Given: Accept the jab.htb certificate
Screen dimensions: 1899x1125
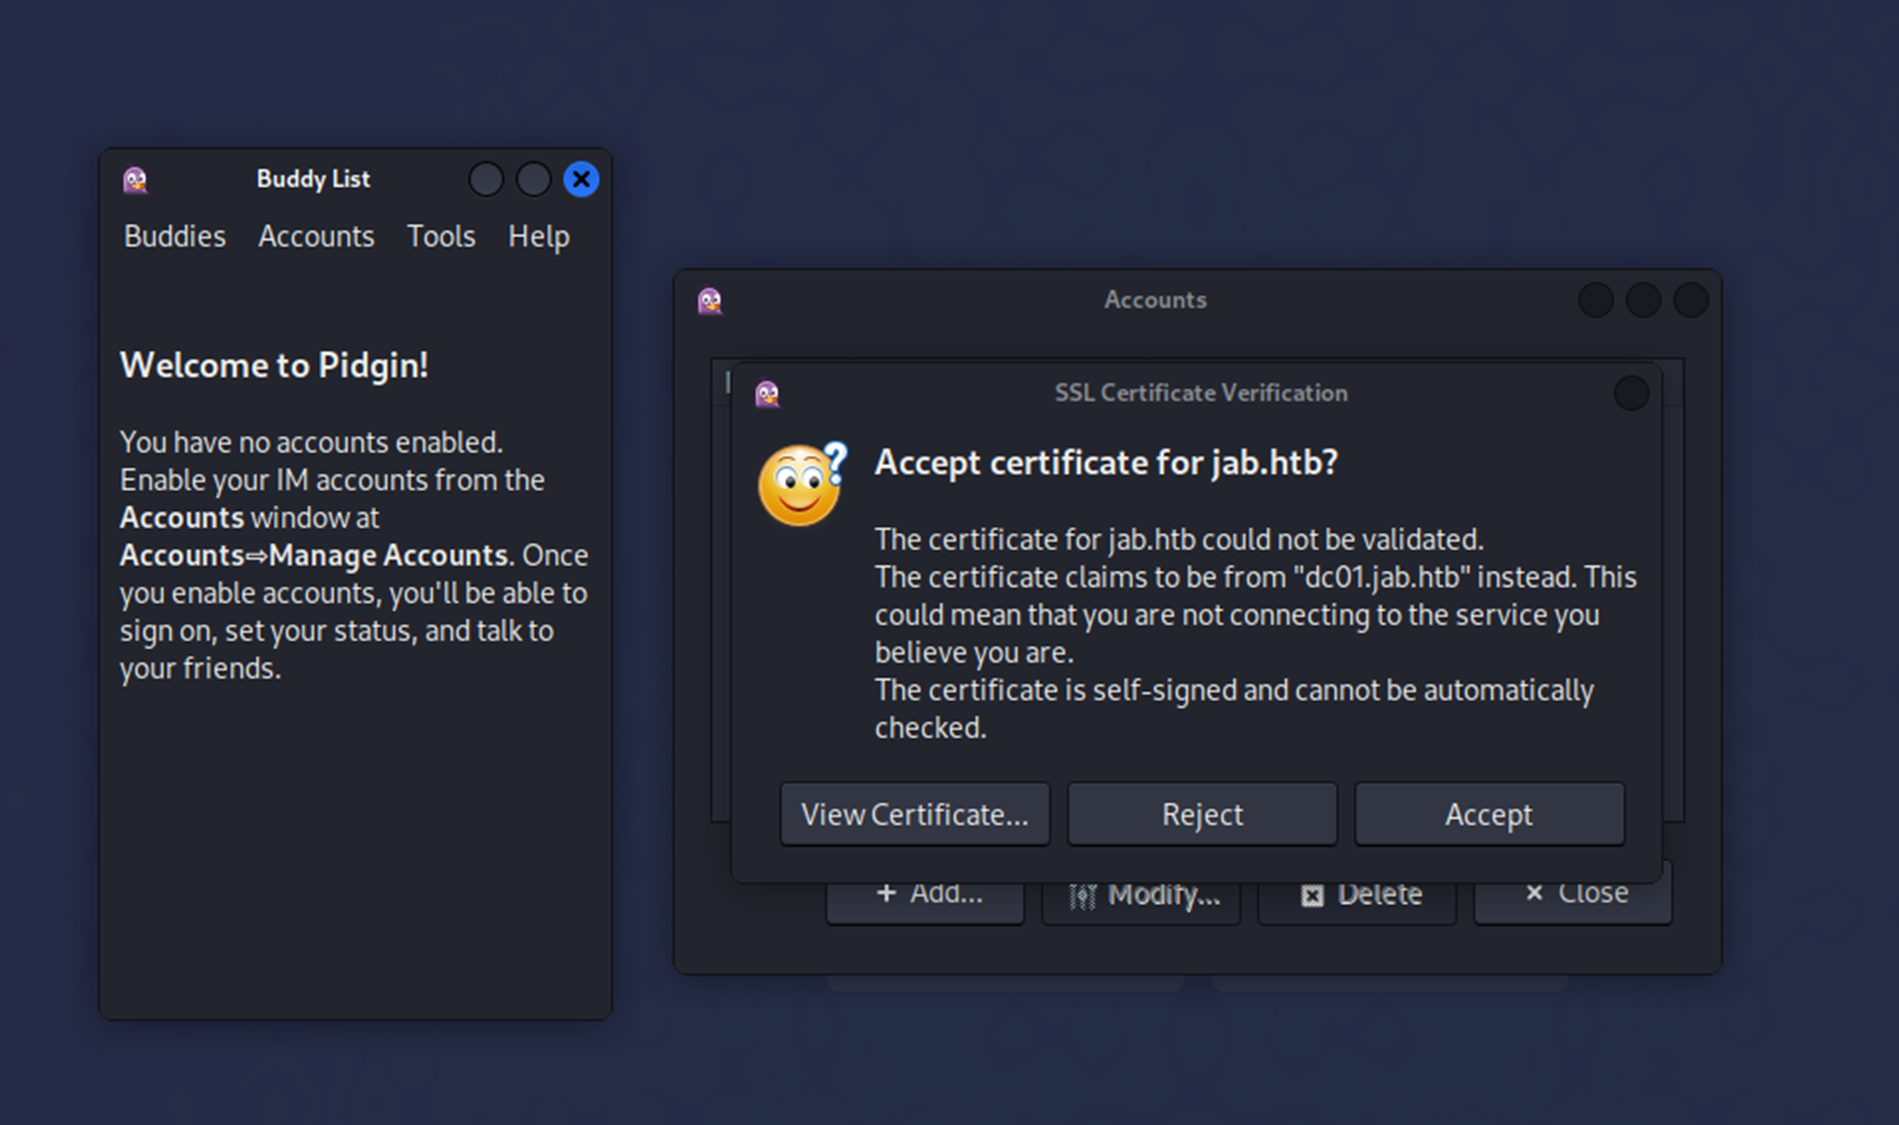Looking at the screenshot, I should (1489, 814).
